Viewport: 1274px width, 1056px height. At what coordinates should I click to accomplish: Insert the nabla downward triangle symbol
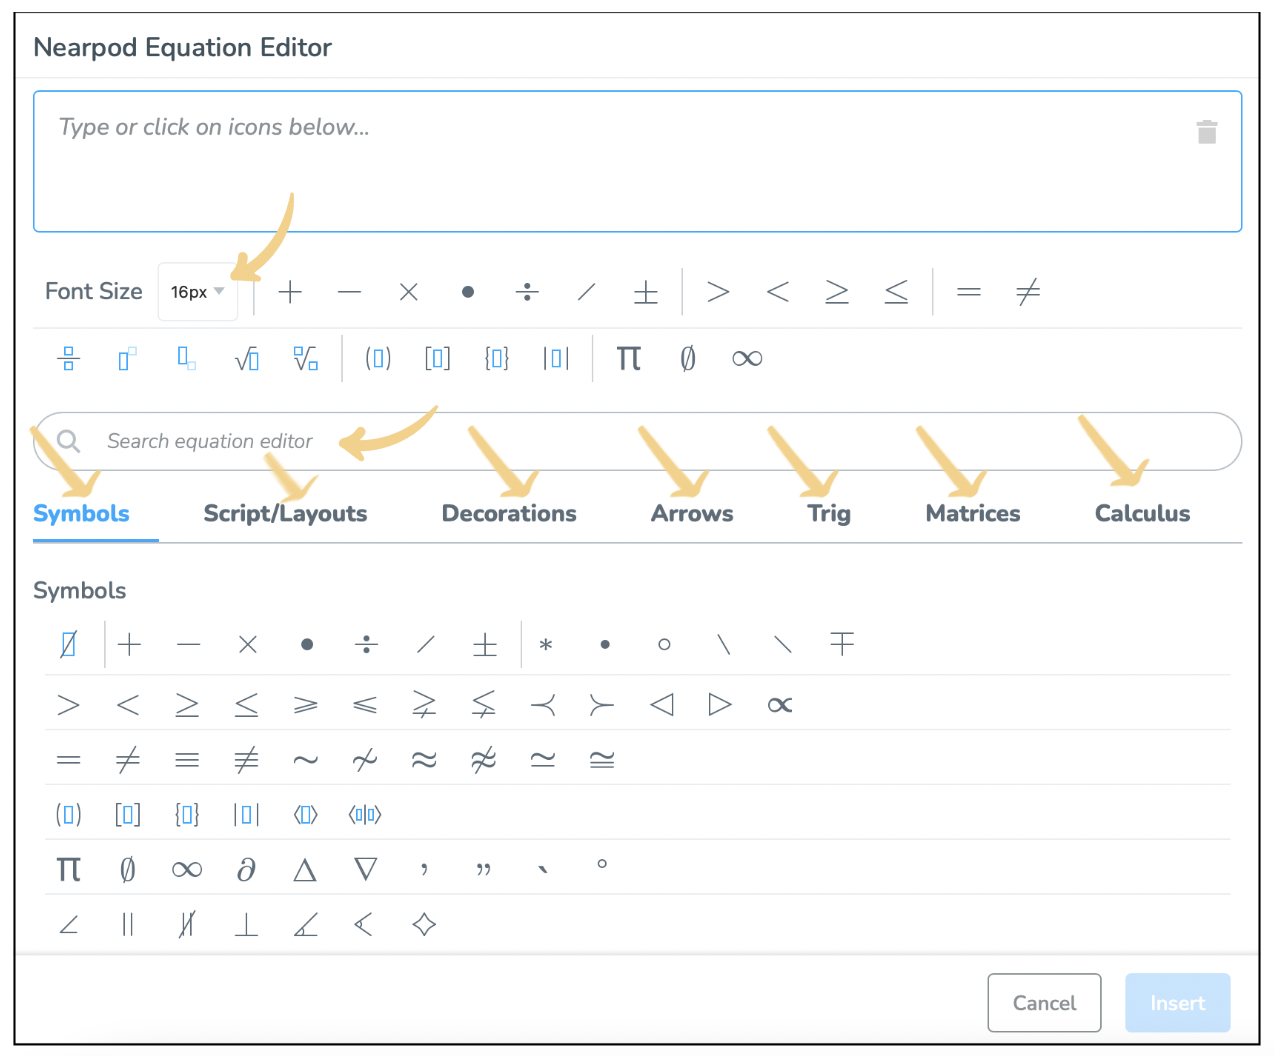(x=366, y=870)
